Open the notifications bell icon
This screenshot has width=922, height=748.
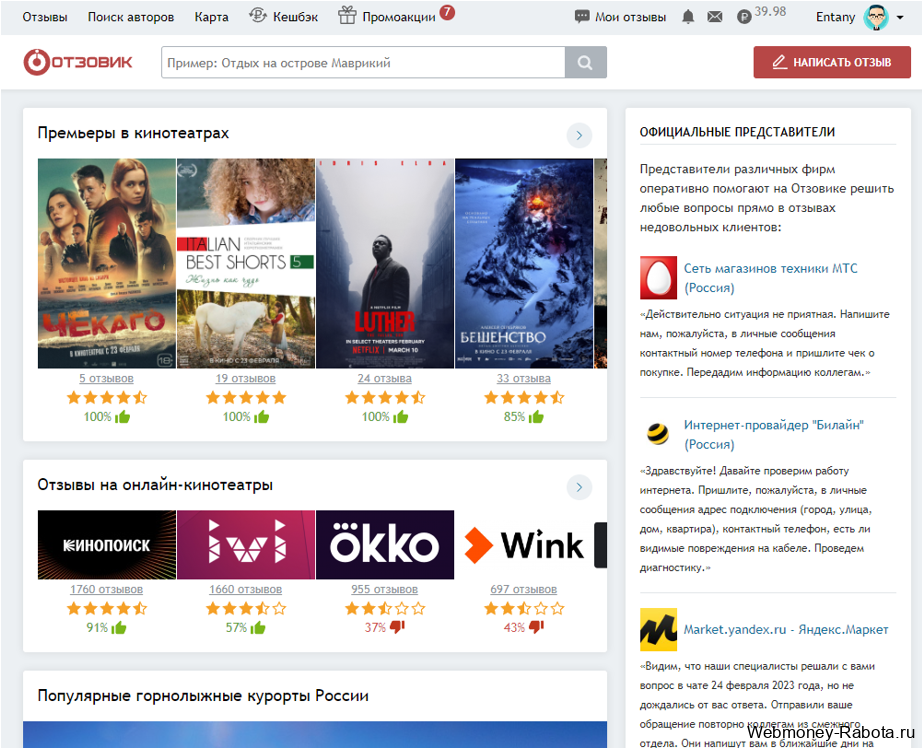[687, 17]
